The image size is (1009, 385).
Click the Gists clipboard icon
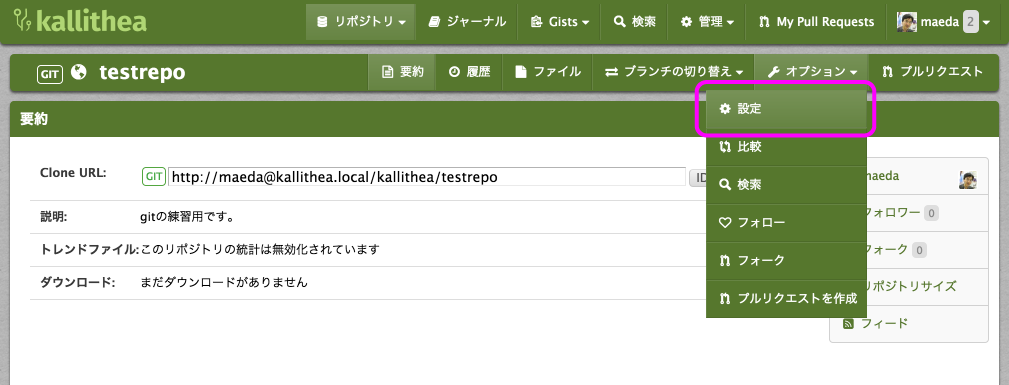[537, 22]
